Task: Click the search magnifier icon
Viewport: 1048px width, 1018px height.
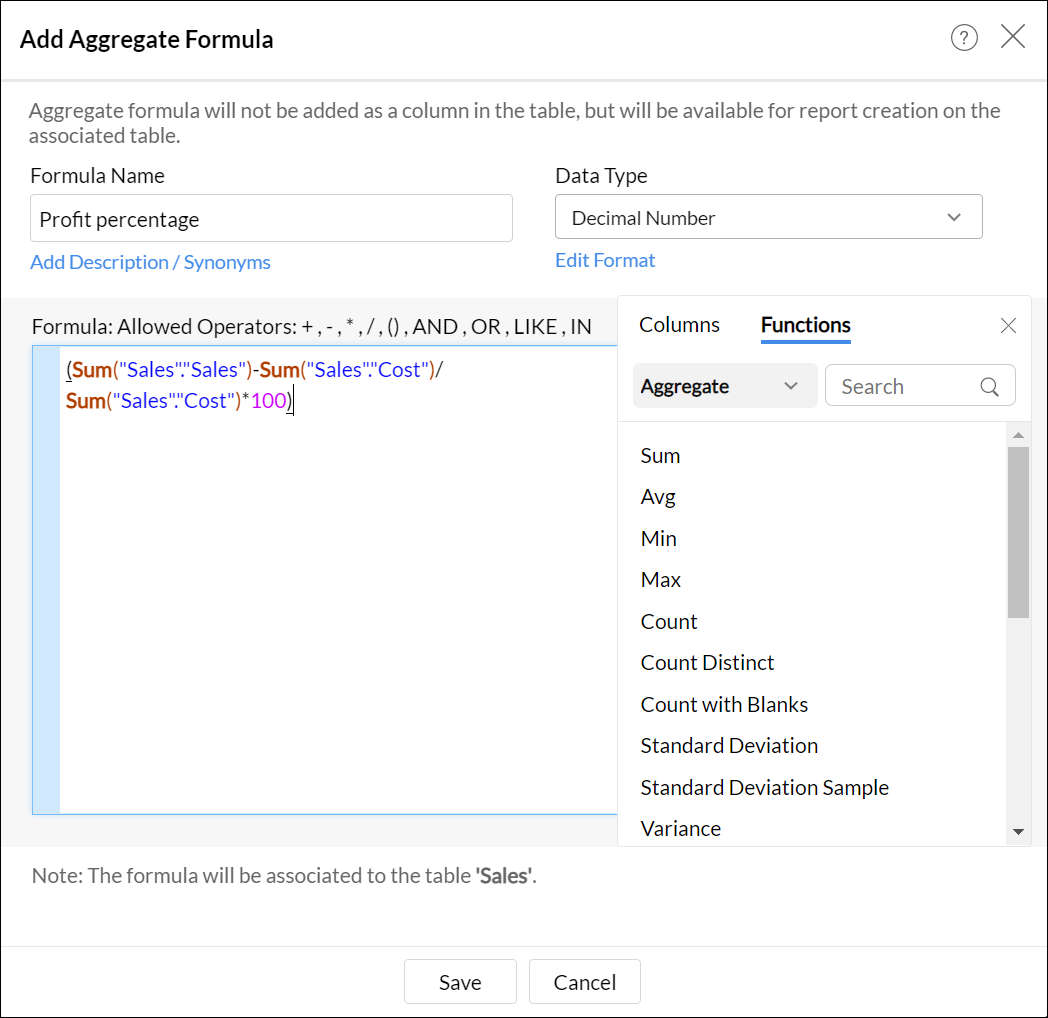Action: coord(990,387)
